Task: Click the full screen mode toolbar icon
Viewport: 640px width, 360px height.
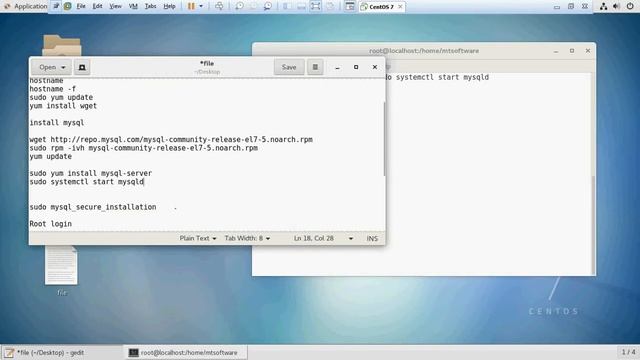Action: [315, 6]
